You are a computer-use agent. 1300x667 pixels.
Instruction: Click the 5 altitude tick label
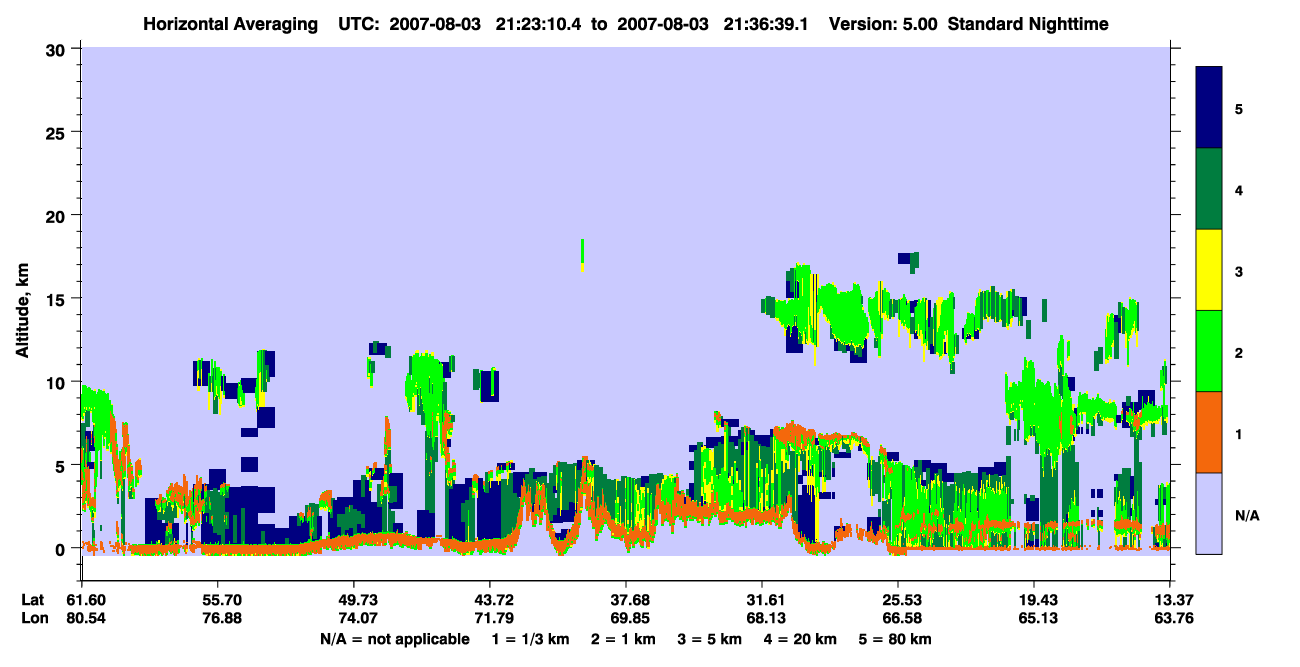(63, 465)
